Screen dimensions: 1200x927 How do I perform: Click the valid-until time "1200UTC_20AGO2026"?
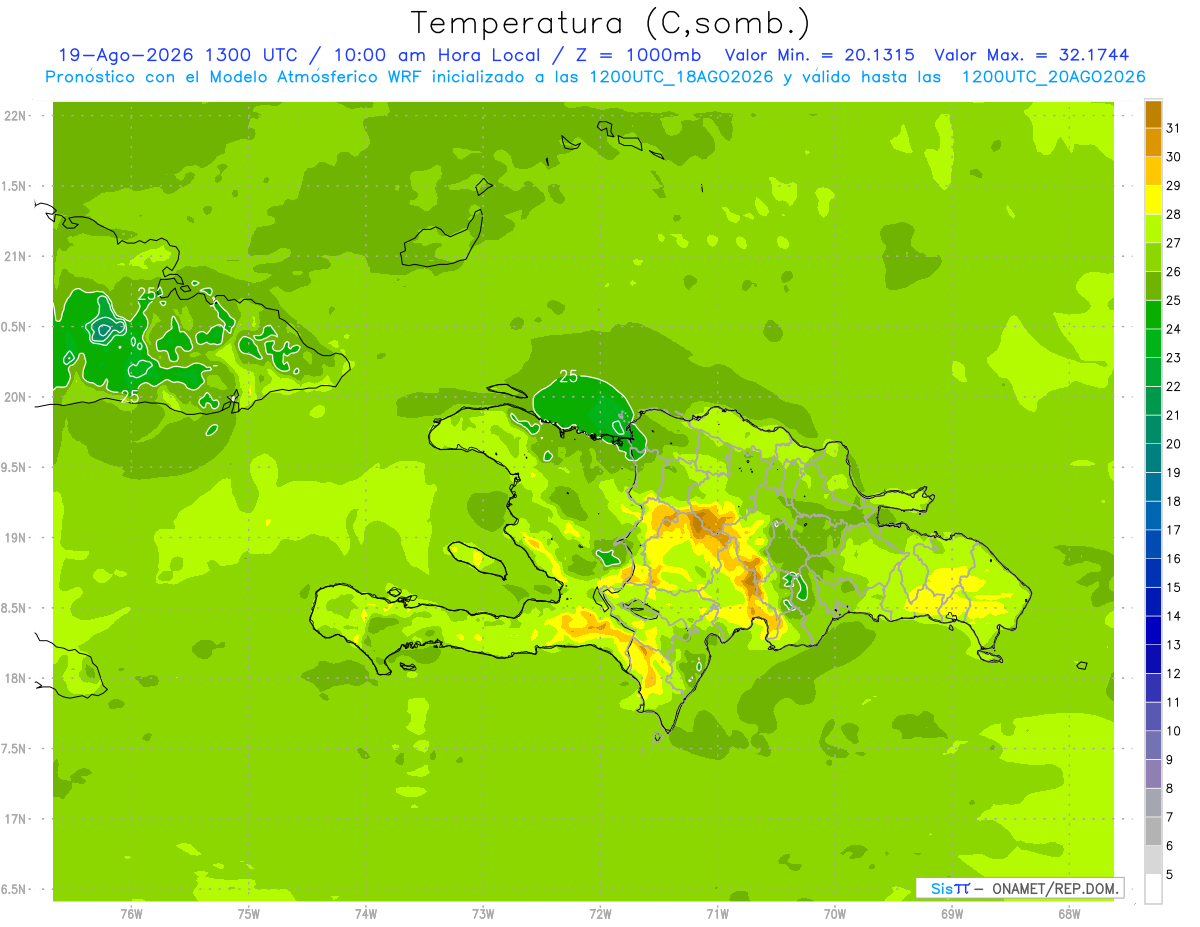(1053, 77)
